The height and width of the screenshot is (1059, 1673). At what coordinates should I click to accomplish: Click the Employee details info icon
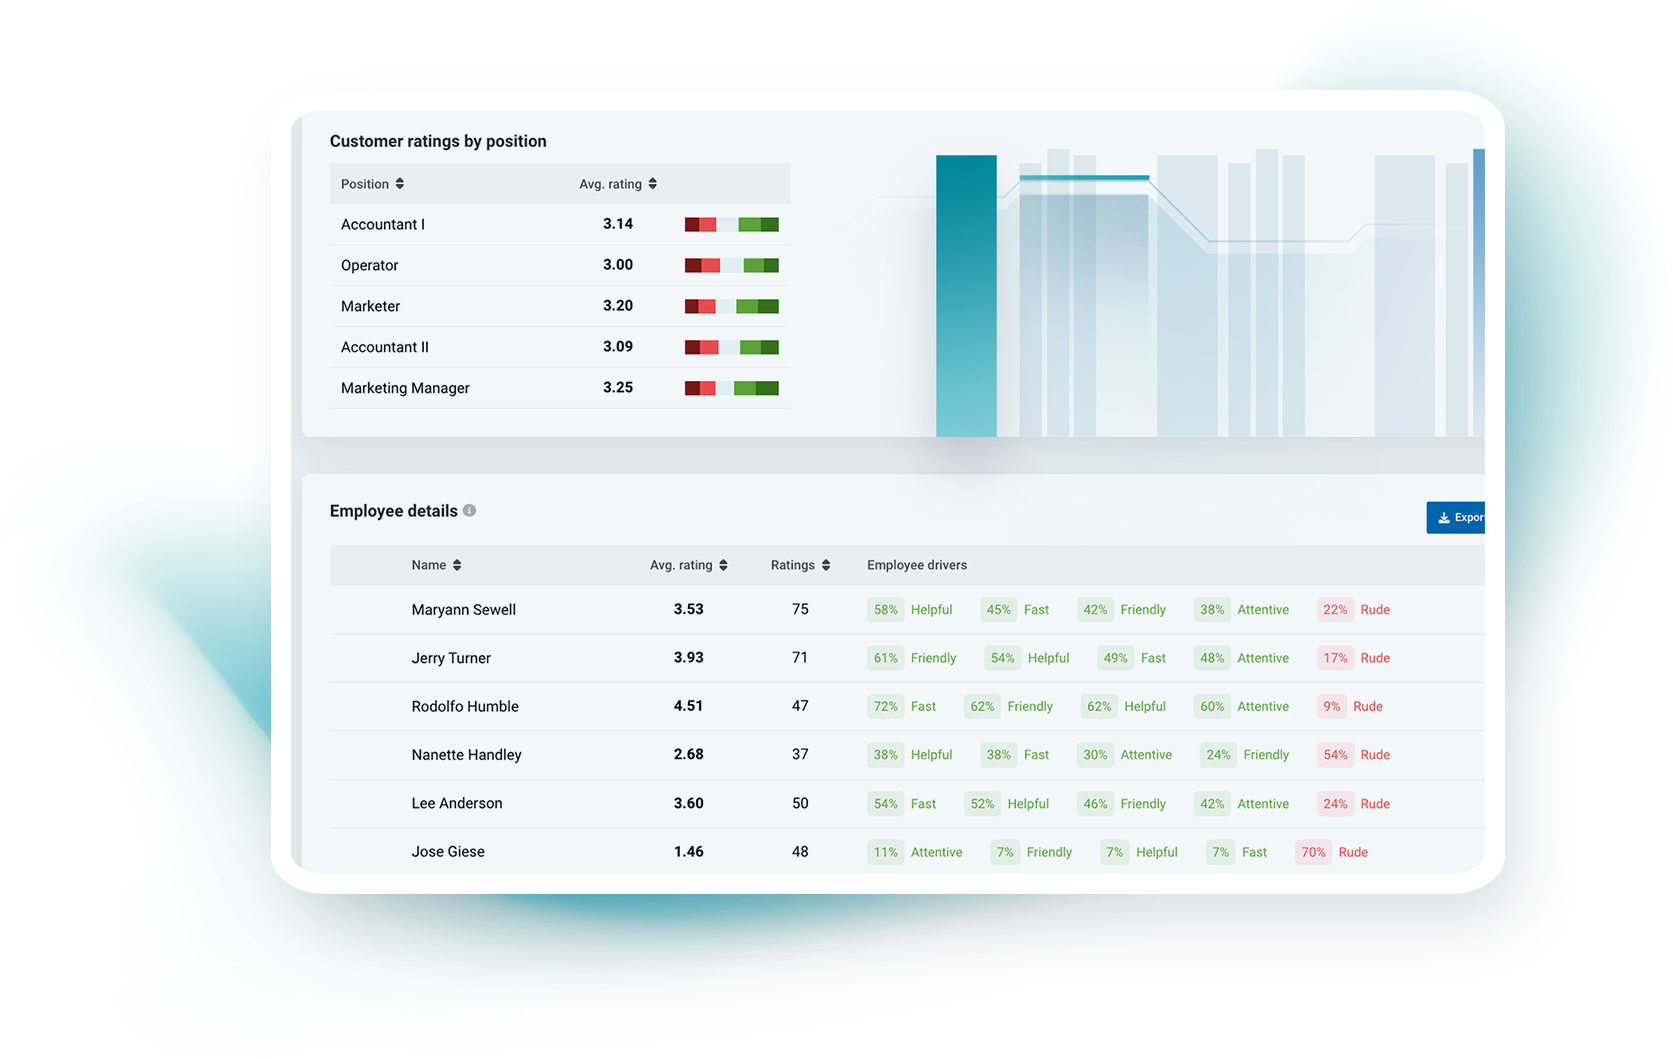click(469, 511)
